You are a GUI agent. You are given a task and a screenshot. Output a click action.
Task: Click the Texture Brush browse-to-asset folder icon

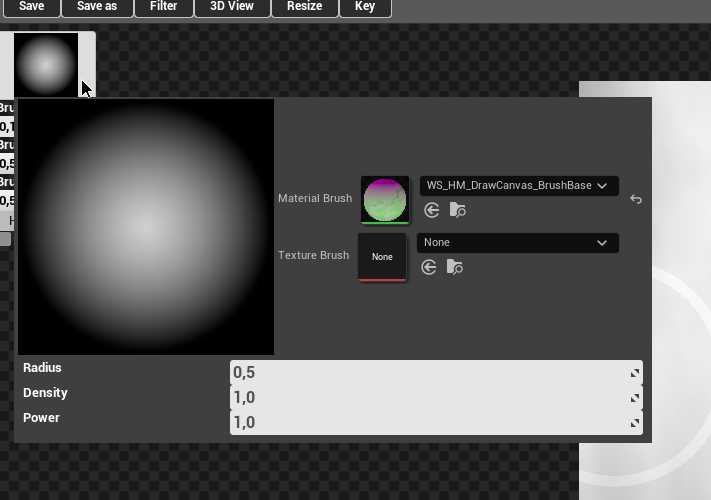pyautogui.click(x=454, y=267)
